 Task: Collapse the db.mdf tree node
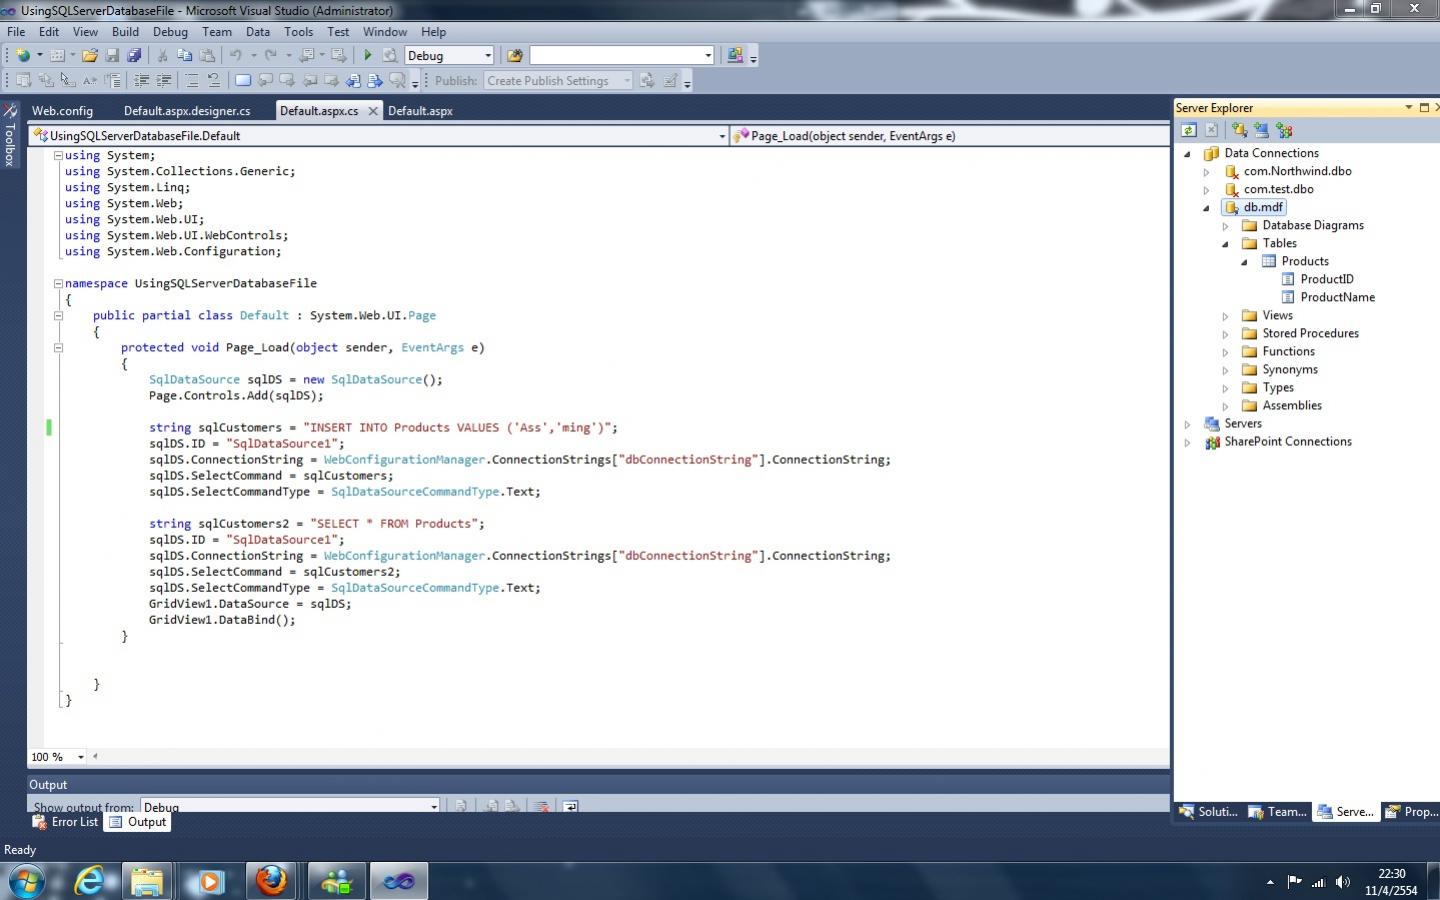[1206, 208]
